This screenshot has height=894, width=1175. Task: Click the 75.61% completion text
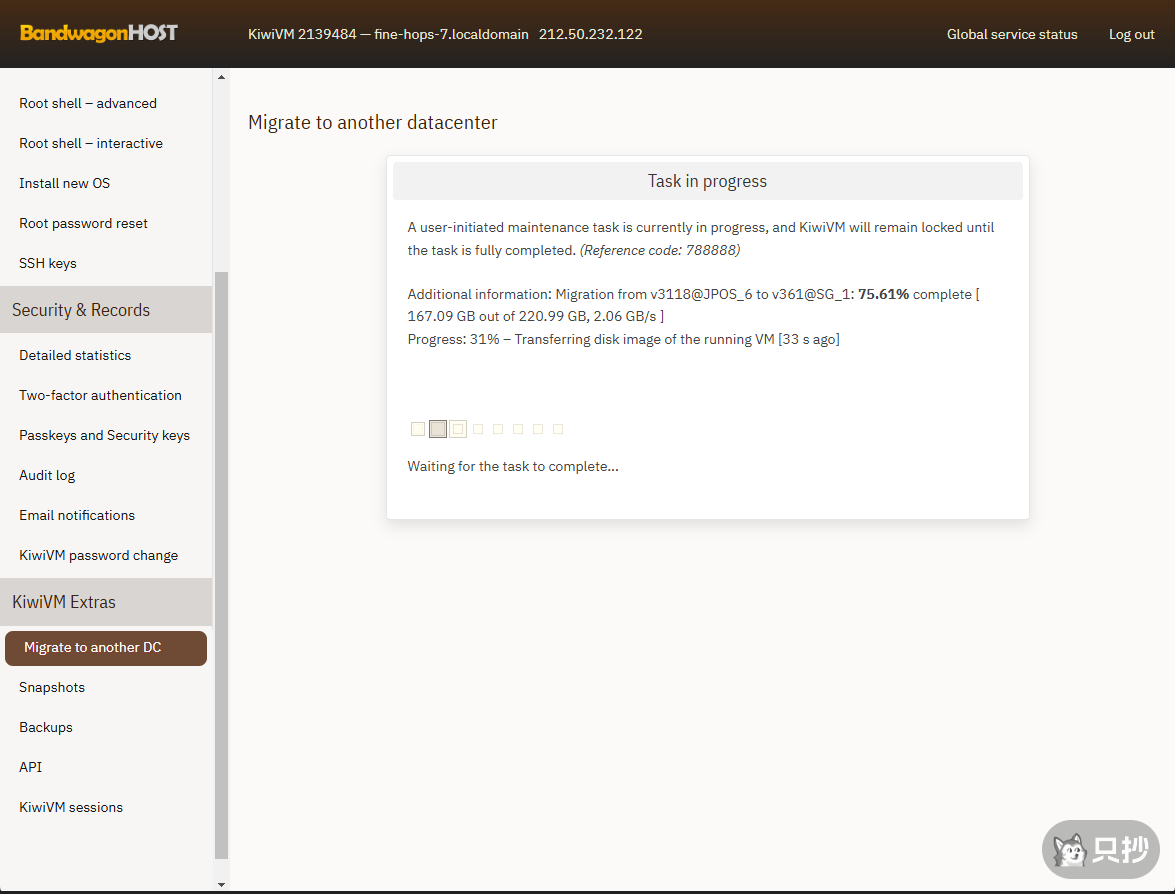click(x=883, y=295)
